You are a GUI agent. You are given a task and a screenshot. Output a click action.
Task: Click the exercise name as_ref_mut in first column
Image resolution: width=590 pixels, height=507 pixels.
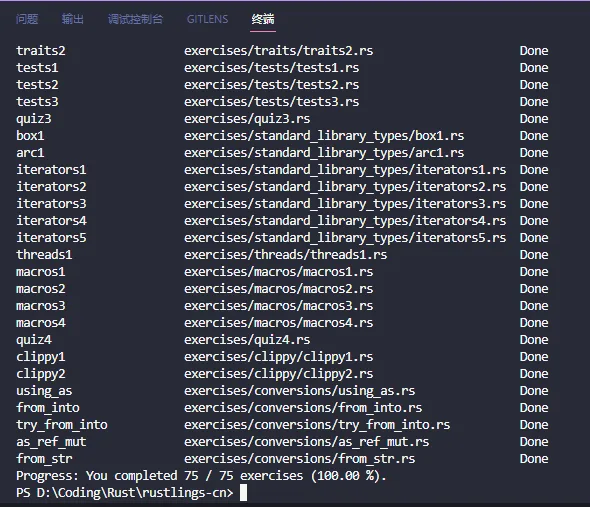(x=51, y=442)
